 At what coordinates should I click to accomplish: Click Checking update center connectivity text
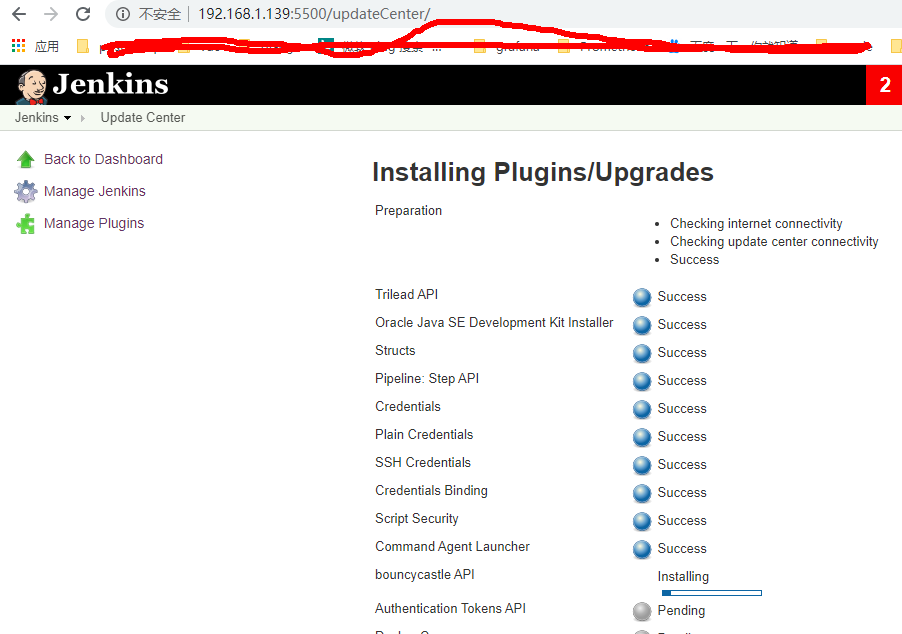point(774,242)
